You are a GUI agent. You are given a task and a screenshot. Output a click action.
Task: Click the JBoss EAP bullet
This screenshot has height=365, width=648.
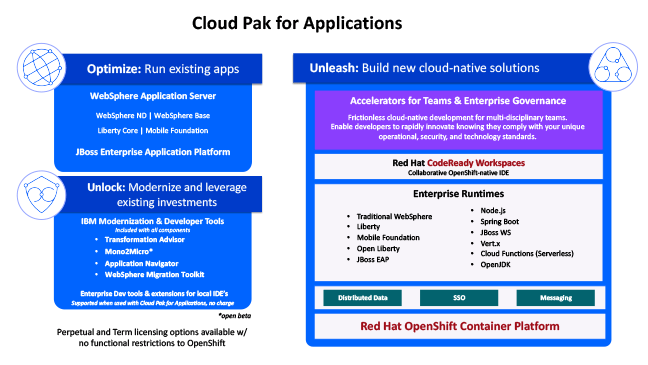[x=373, y=260]
